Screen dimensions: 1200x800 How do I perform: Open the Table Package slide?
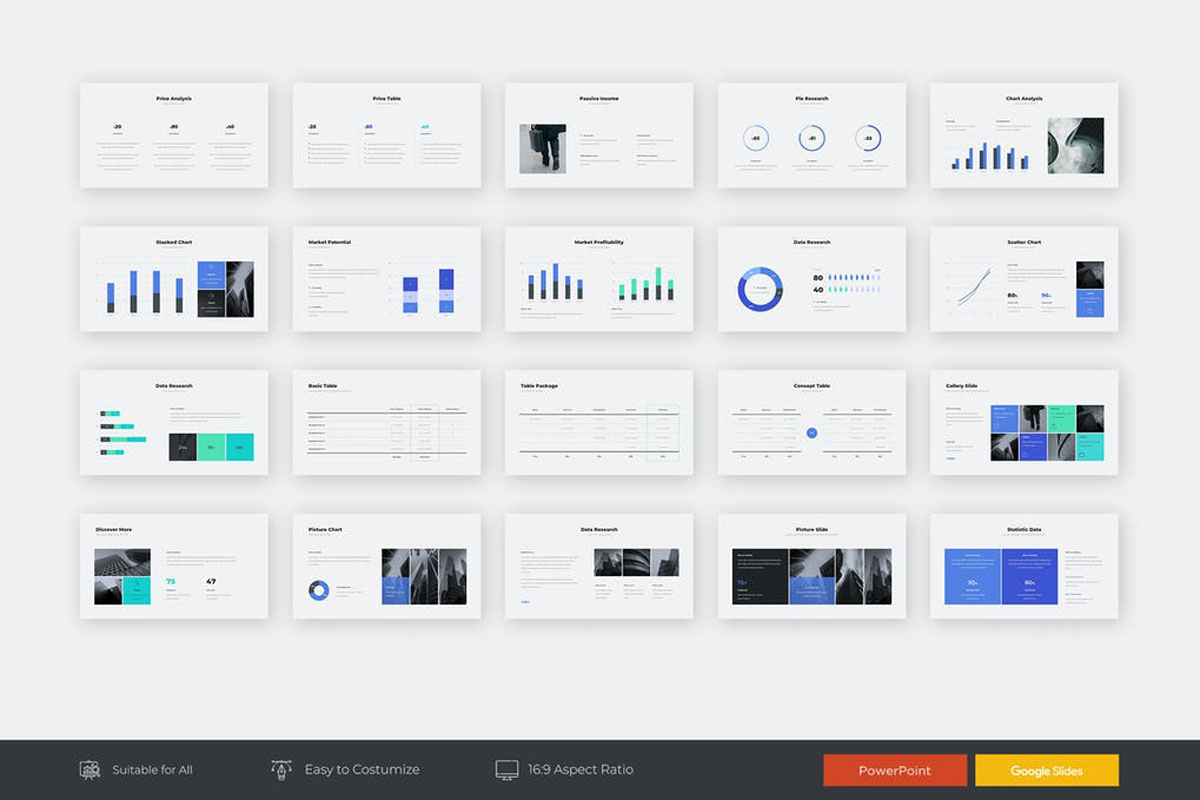(600, 421)
